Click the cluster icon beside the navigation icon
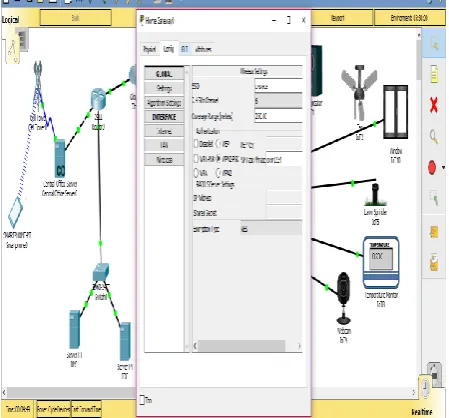This screenshot has height=418, width=449. pos(23,40)
